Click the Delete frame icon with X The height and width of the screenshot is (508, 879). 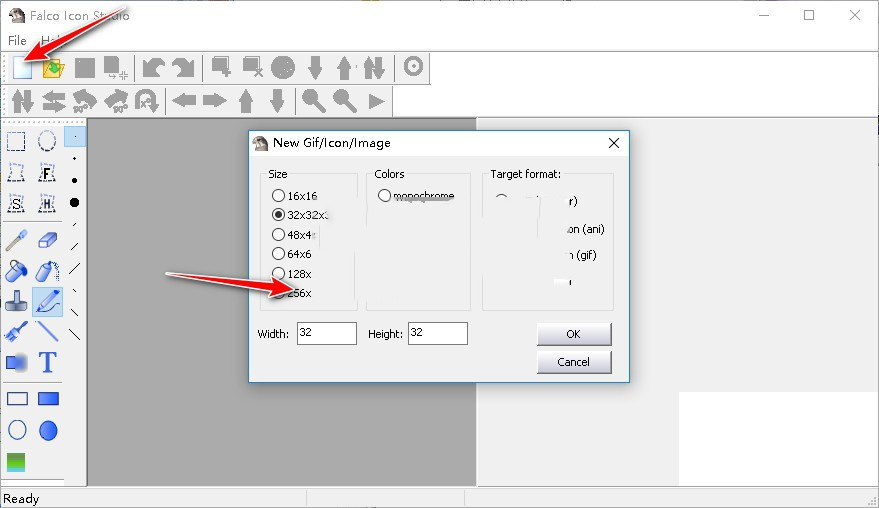click(252, 67)
